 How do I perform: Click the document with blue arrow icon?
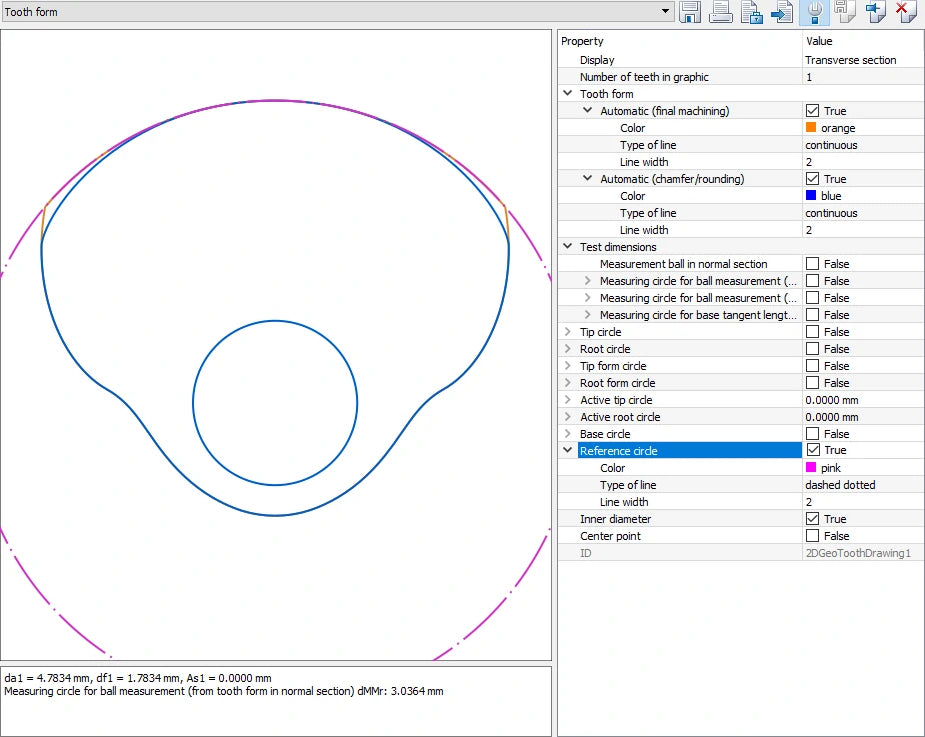tap(783, 12)
